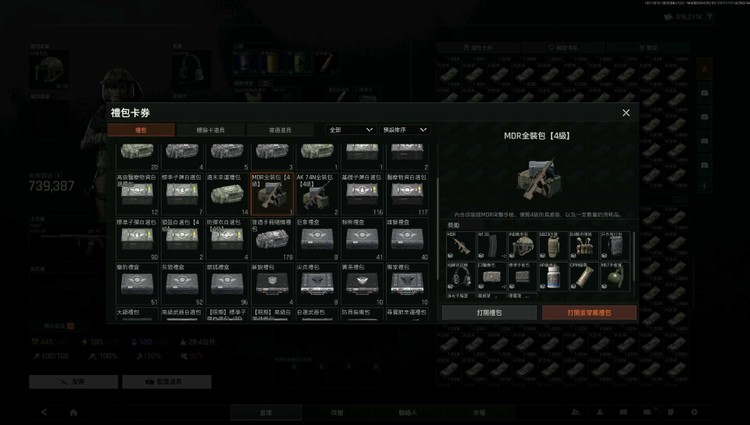Open the 倉庫 tab in the bottom navigation
Viewport: 750px width, 425px height.
click(x=266, y=413)
